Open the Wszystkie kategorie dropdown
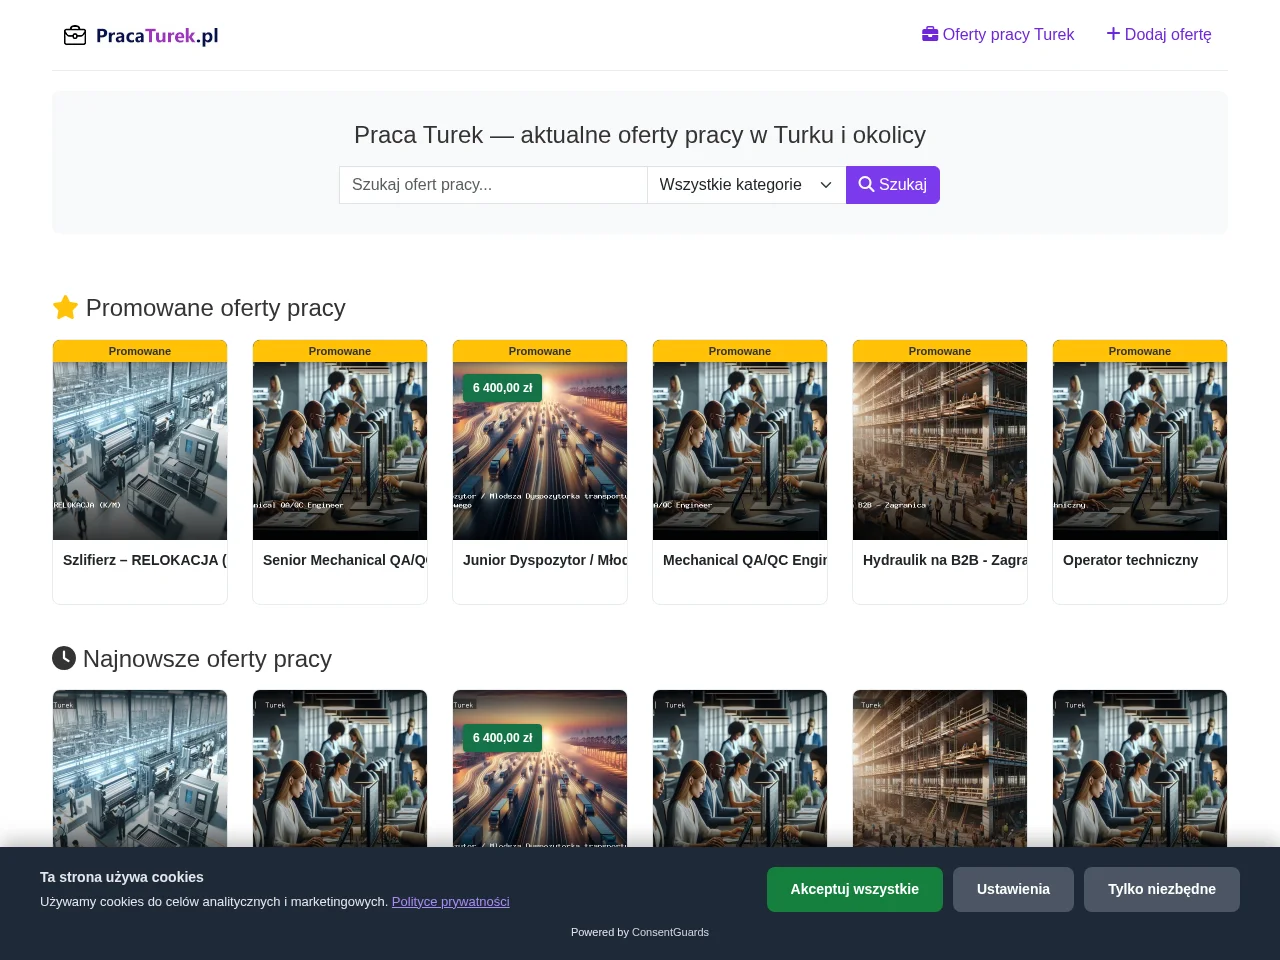1280x960 pixels. (746, 185)
